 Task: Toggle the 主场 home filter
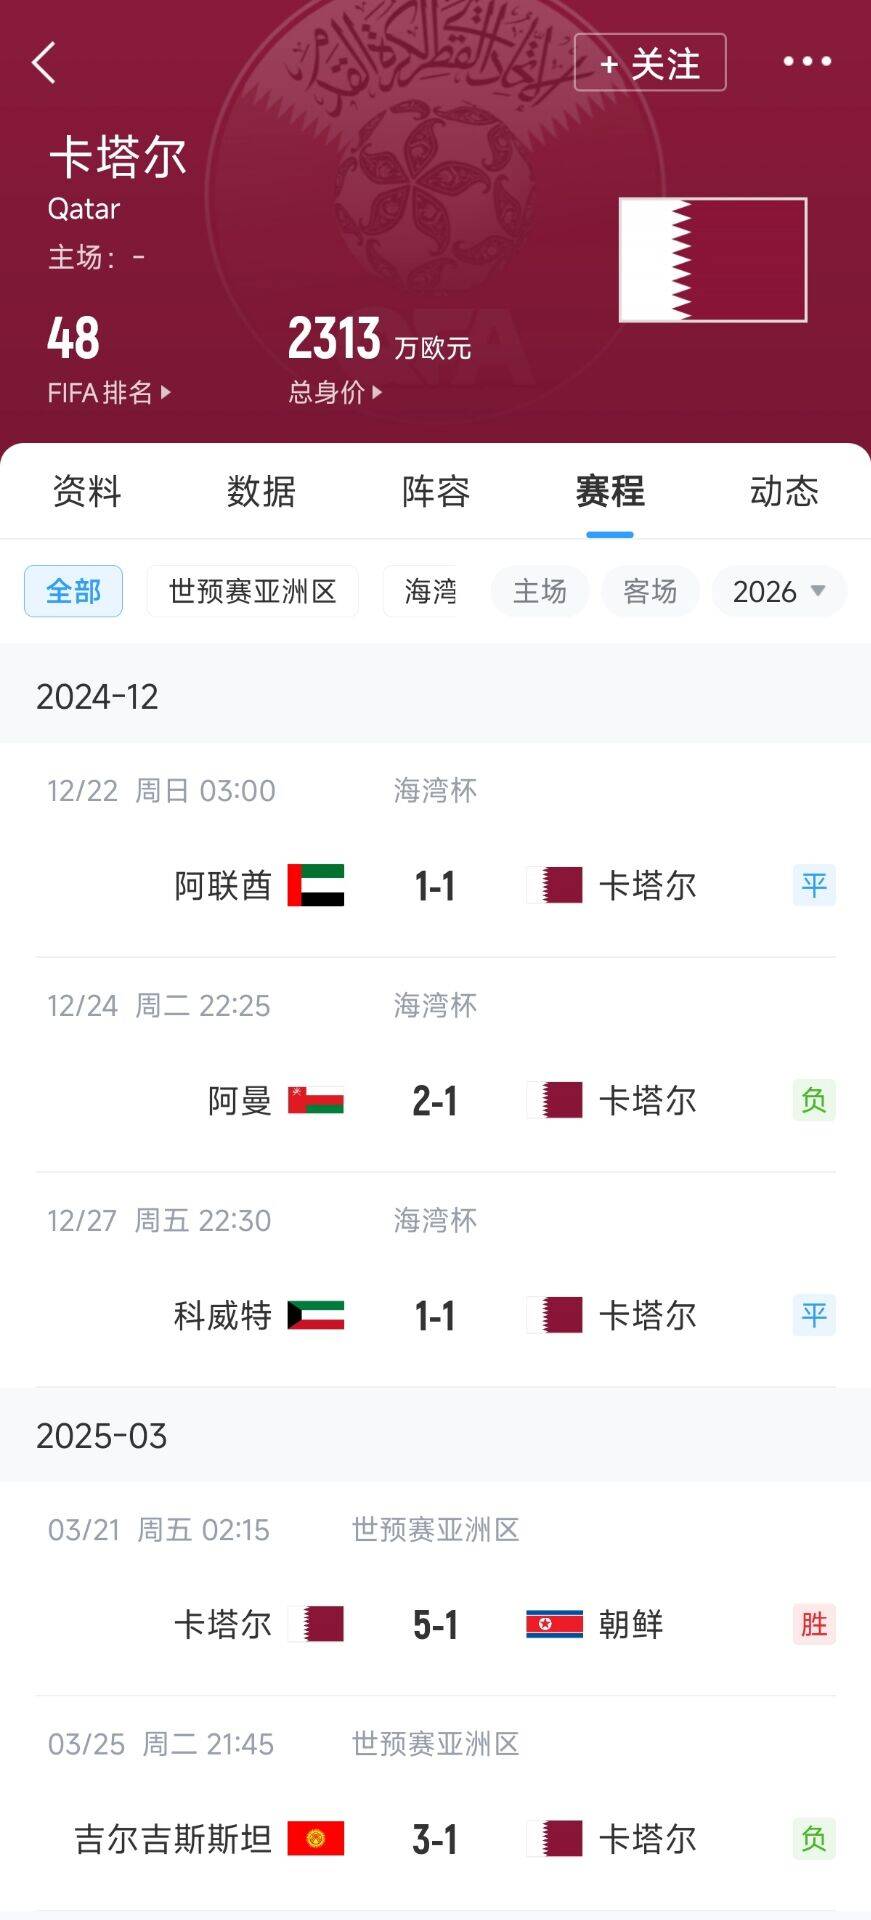539,591
